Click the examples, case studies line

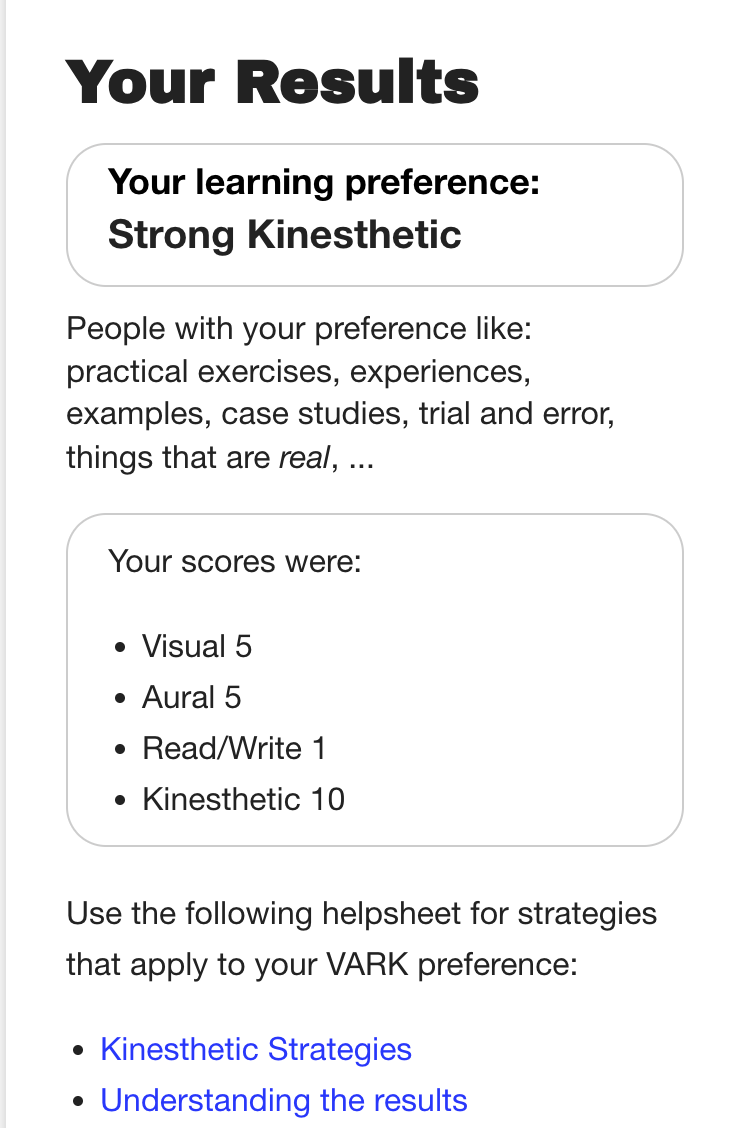340,414
